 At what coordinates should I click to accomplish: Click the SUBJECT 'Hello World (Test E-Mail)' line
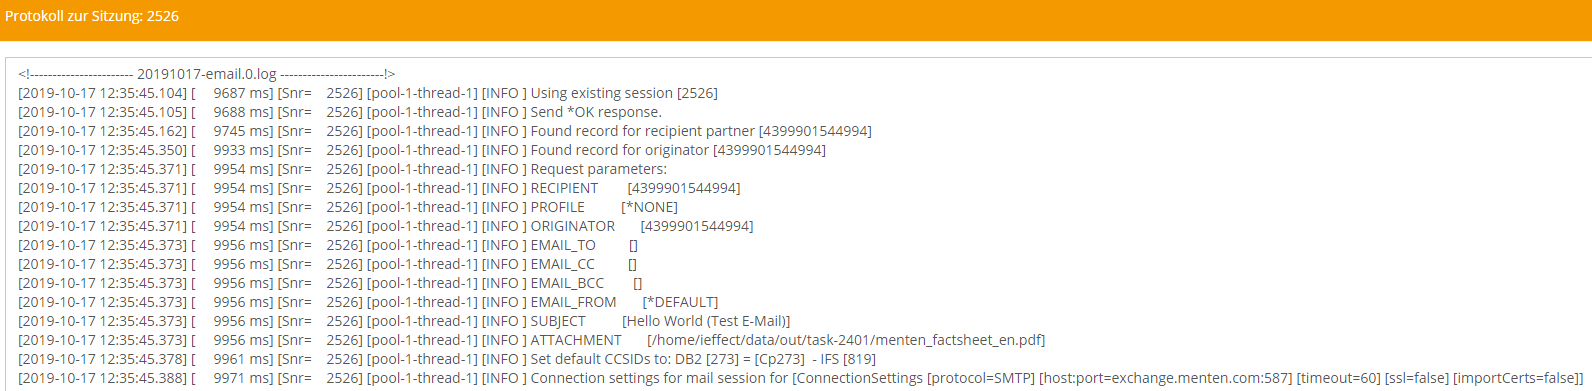404,321
